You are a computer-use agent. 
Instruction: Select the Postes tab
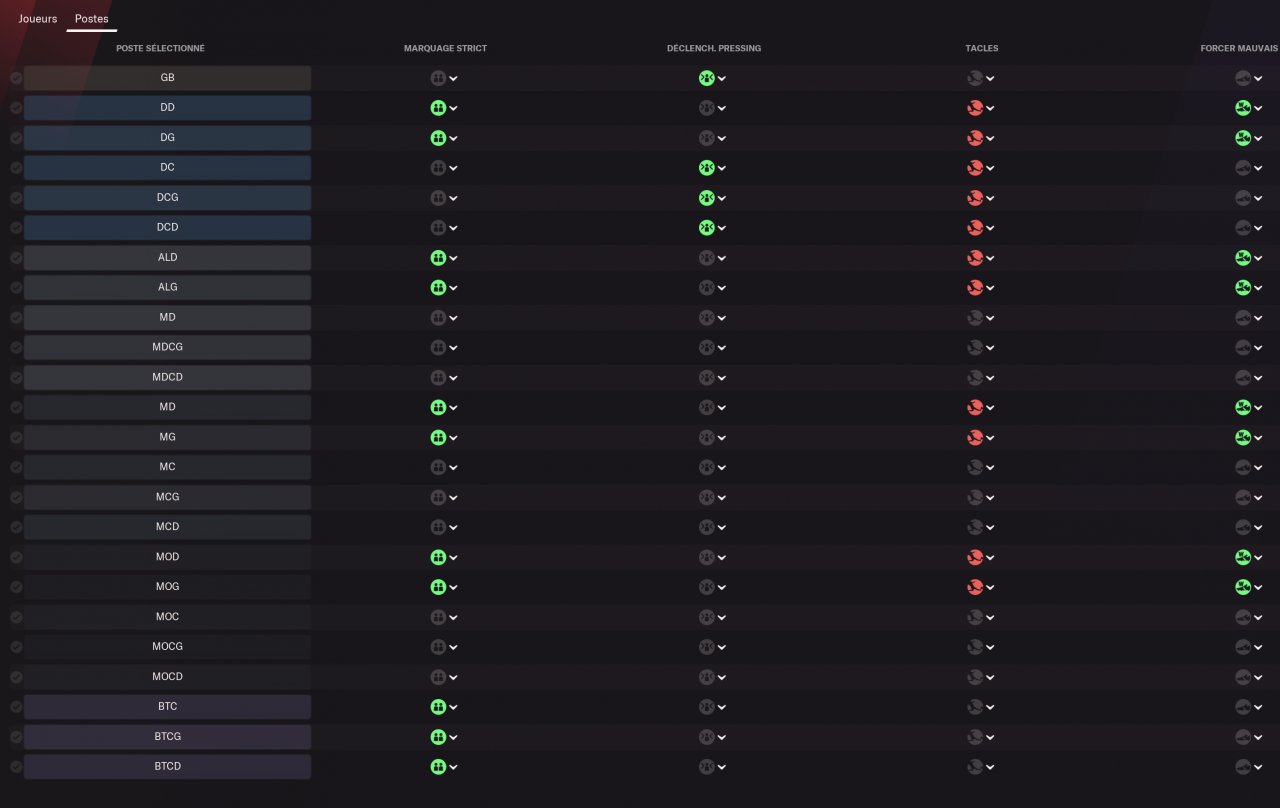(92, 19)
